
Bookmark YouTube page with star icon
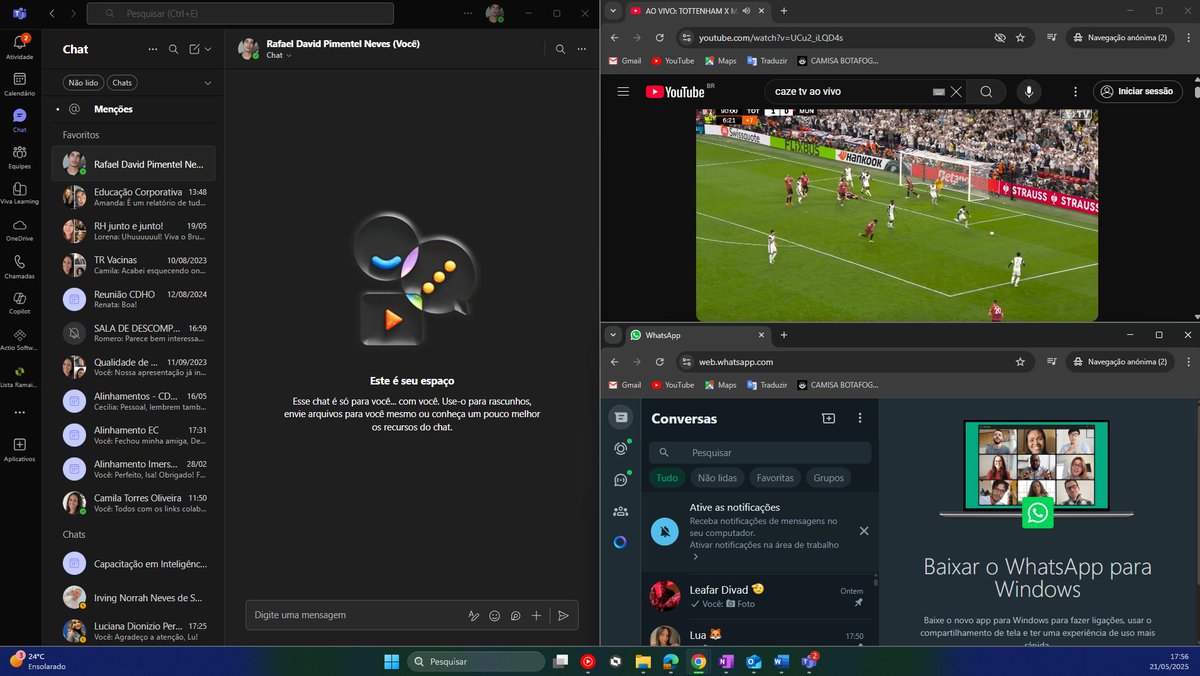point(1020,37)
